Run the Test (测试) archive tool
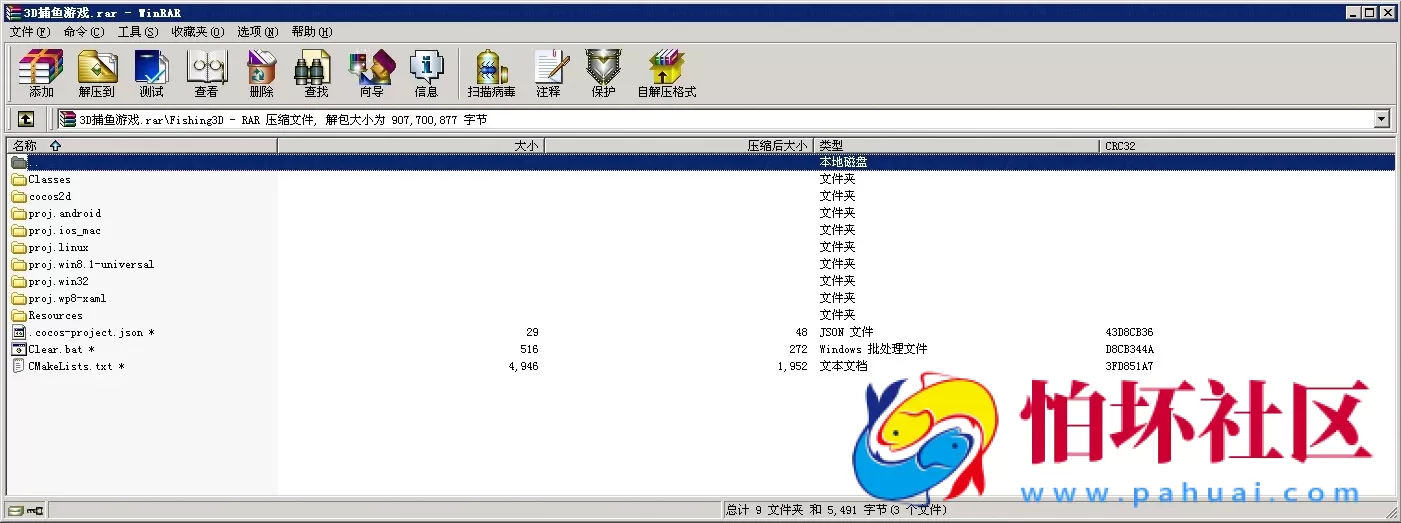This screenshot has height=523, width=1401. click(x=151, y=73)
